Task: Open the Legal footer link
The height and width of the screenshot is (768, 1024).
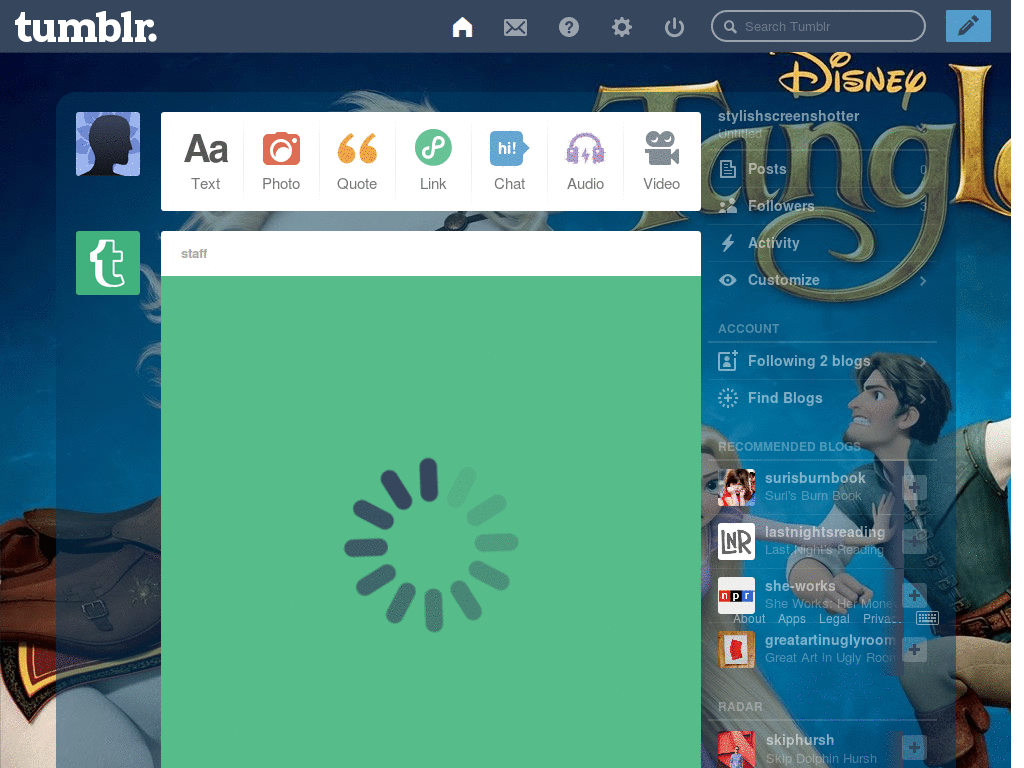Action: tap(834, 619)
